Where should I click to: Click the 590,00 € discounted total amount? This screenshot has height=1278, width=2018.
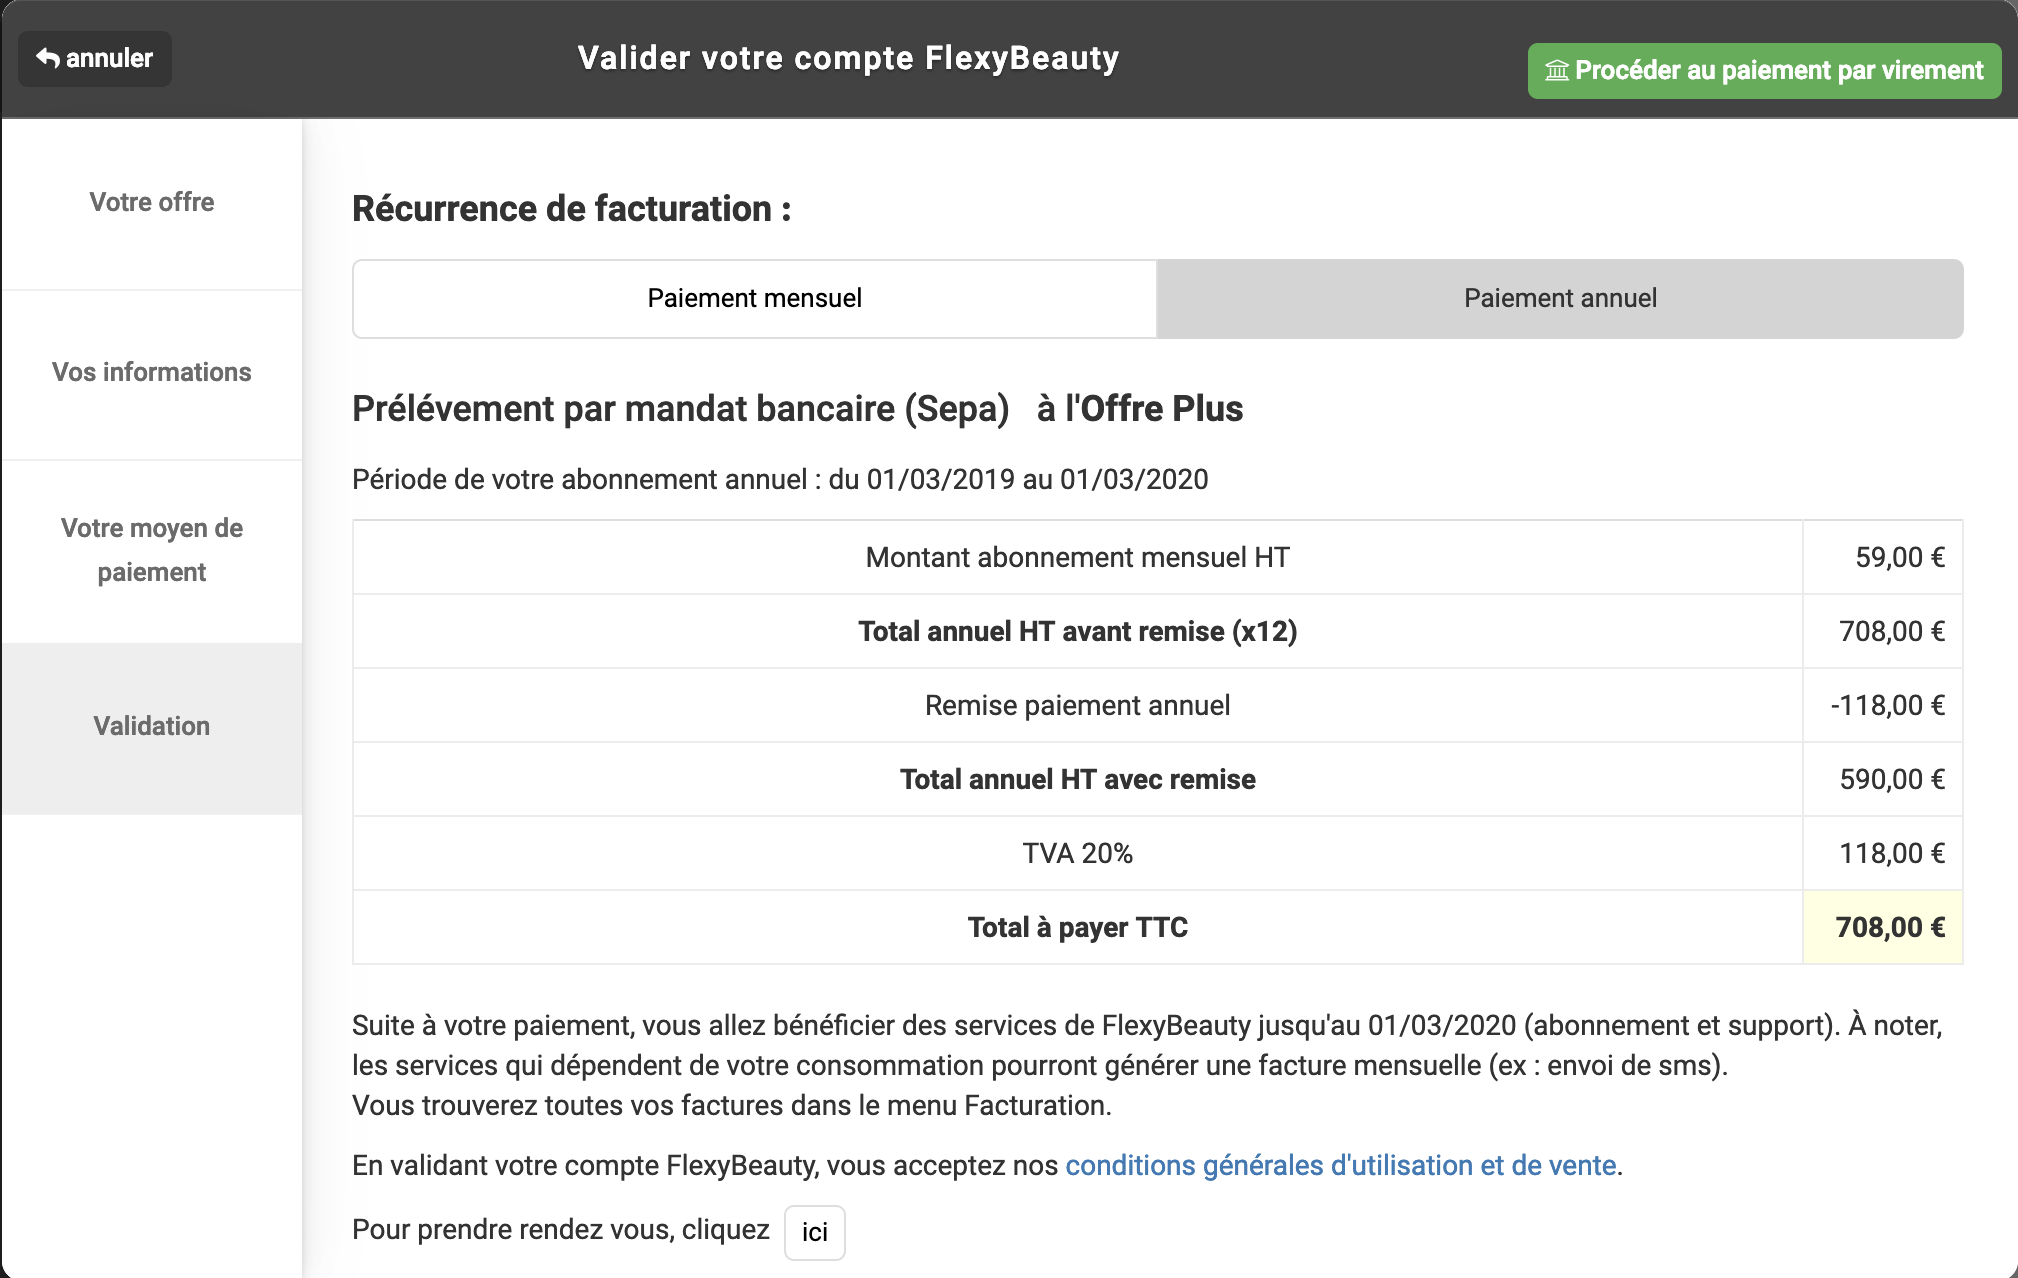1892,779
